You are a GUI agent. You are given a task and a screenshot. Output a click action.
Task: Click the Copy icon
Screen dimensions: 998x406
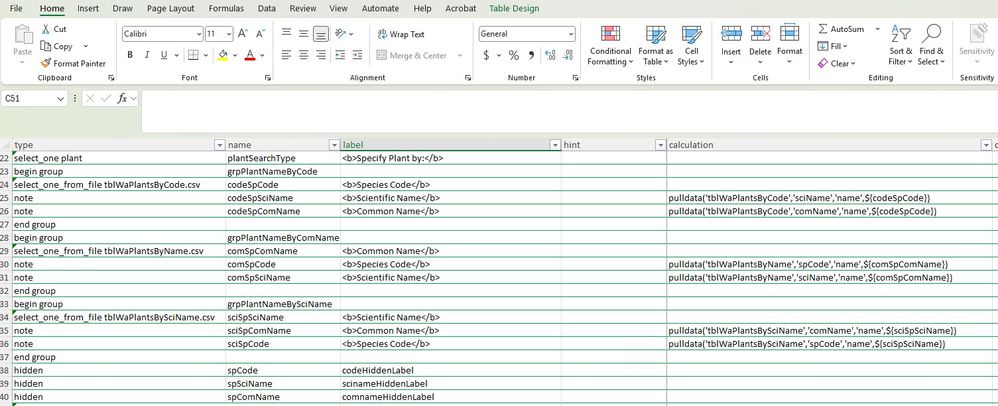click(46, 46)
